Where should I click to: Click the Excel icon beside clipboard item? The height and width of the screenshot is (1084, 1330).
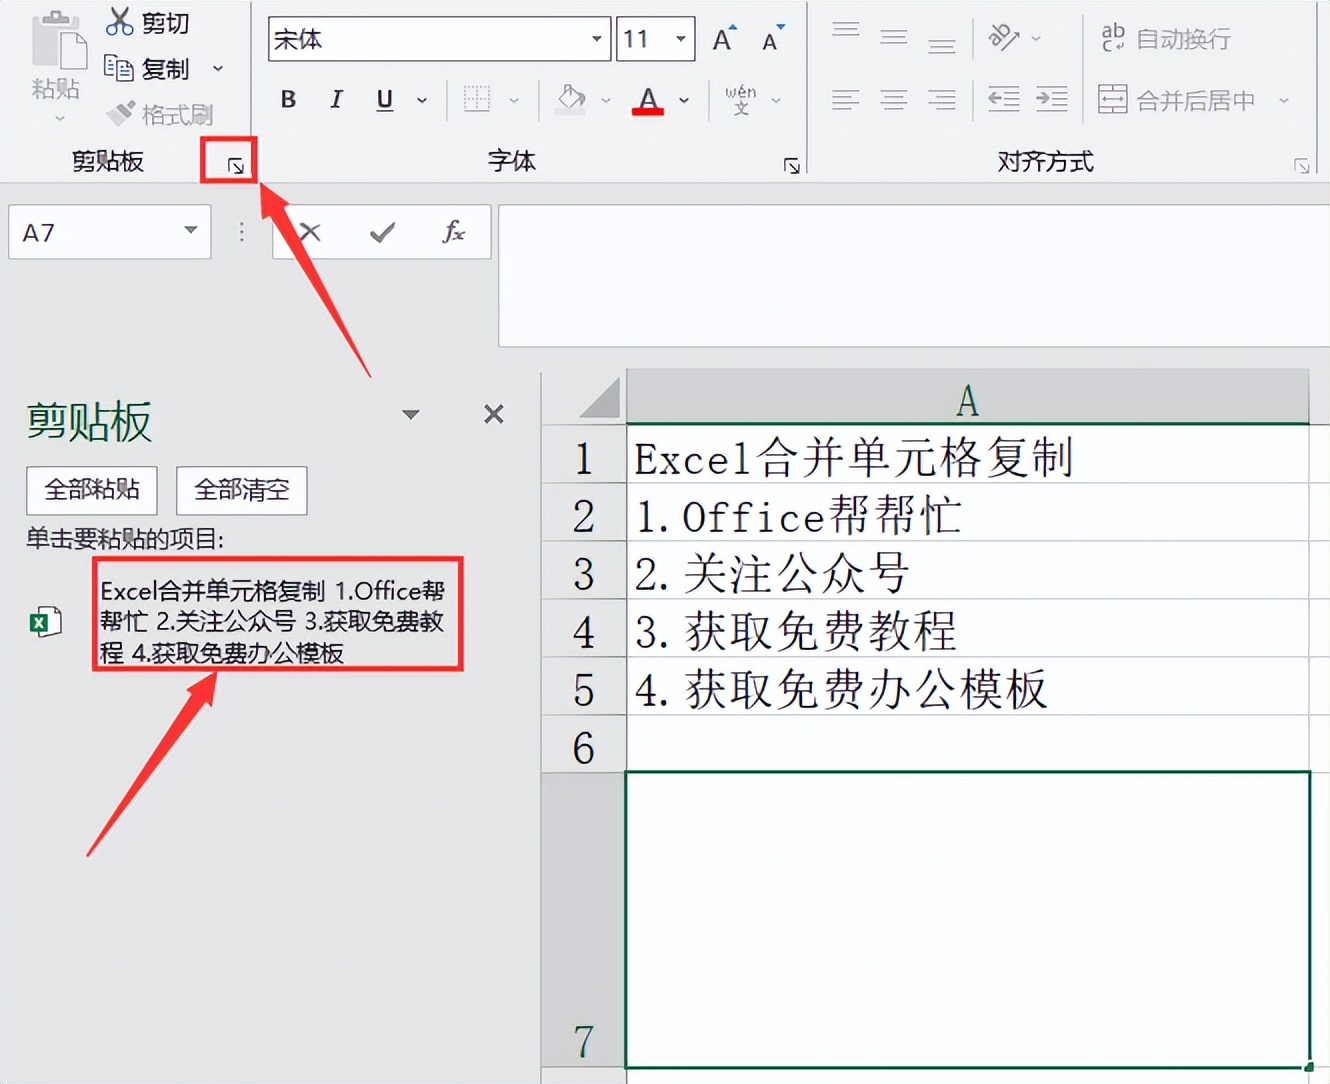tap(45, 622)
